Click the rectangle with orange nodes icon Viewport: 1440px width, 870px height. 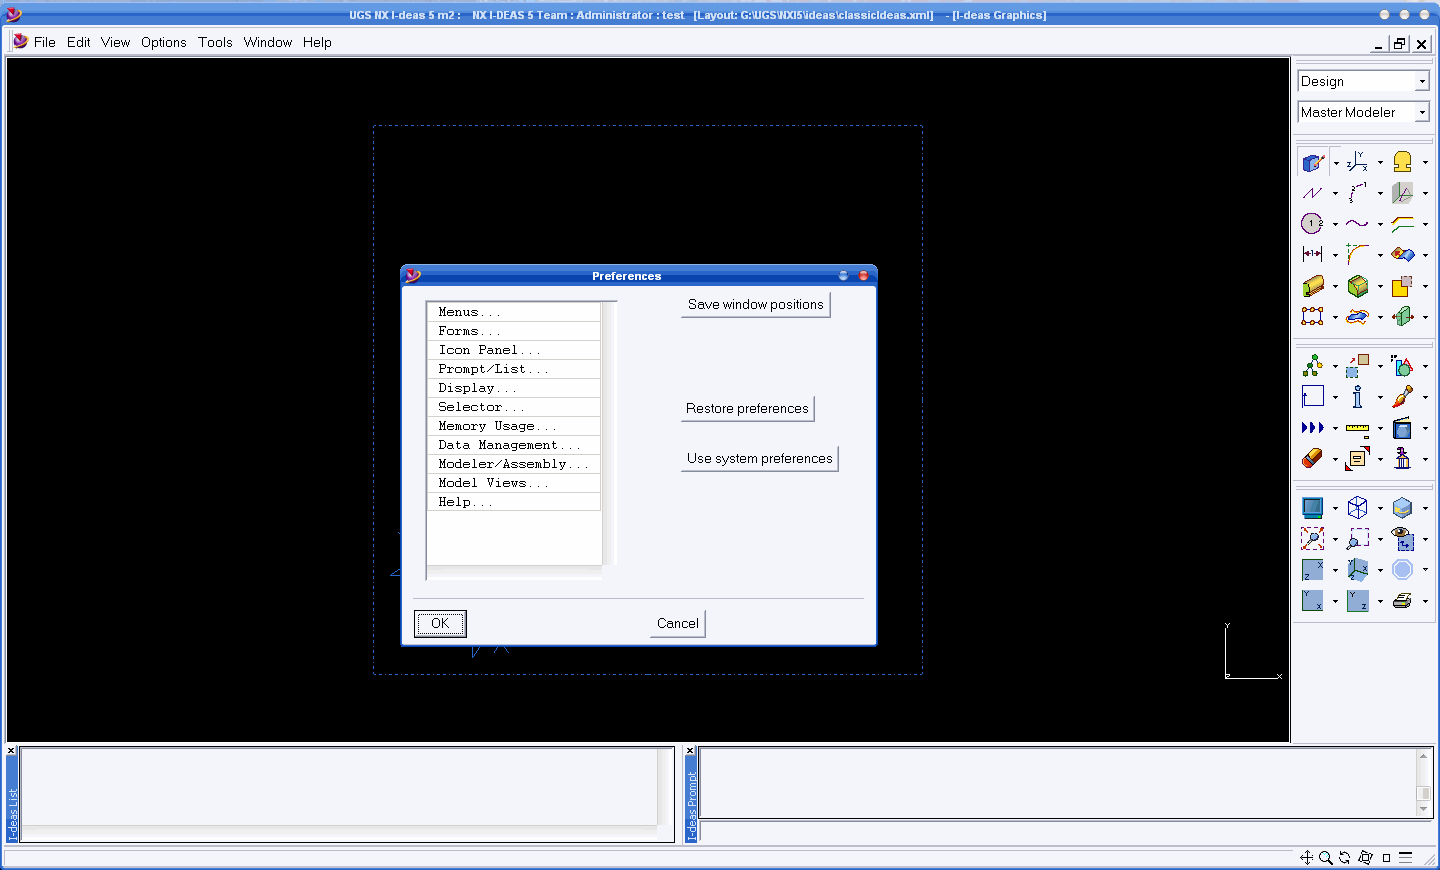point(1313,317)
